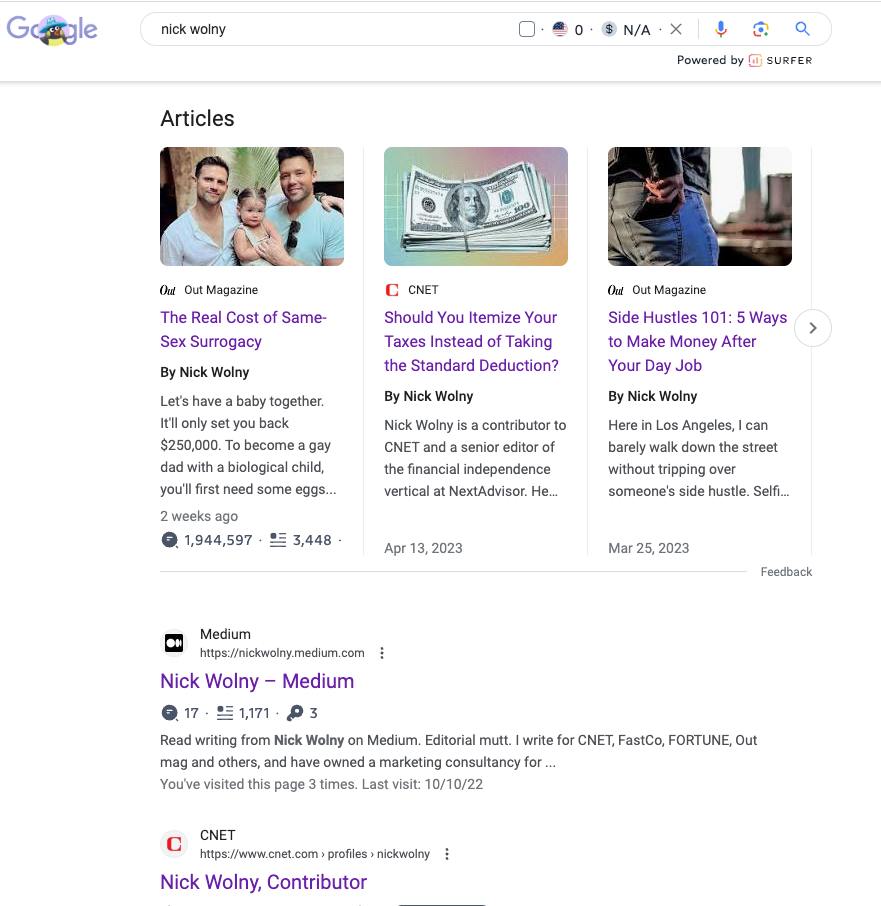Click the Feedback link under Articles
This screenshot has width=881, height=906.
coord(786,572)
